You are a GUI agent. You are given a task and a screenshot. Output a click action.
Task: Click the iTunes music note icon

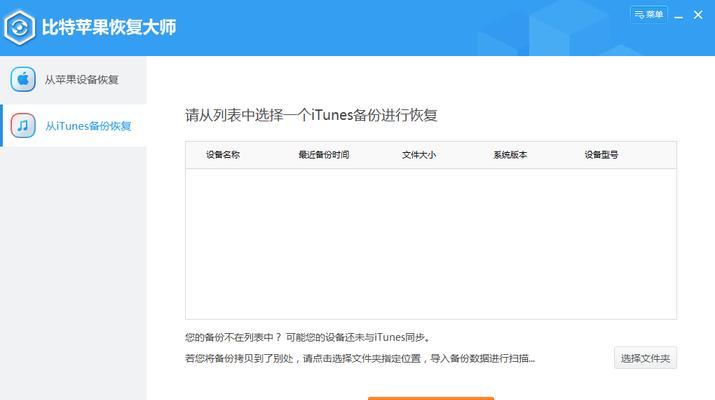click(23, 125)
